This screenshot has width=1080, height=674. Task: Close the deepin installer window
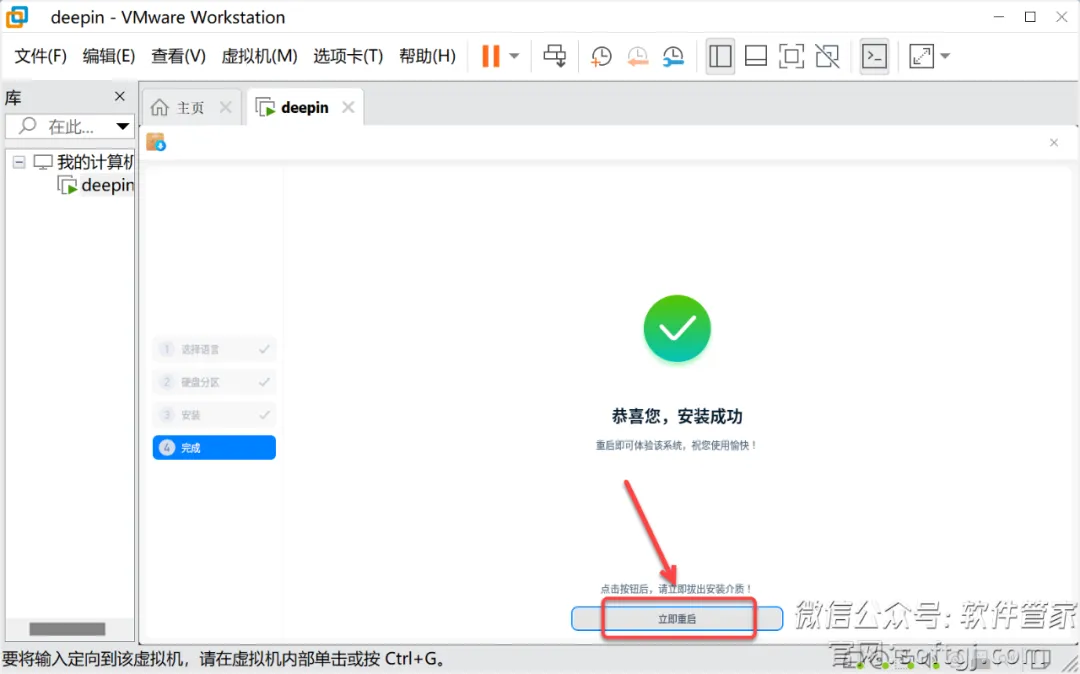[x=1054, y=143]
